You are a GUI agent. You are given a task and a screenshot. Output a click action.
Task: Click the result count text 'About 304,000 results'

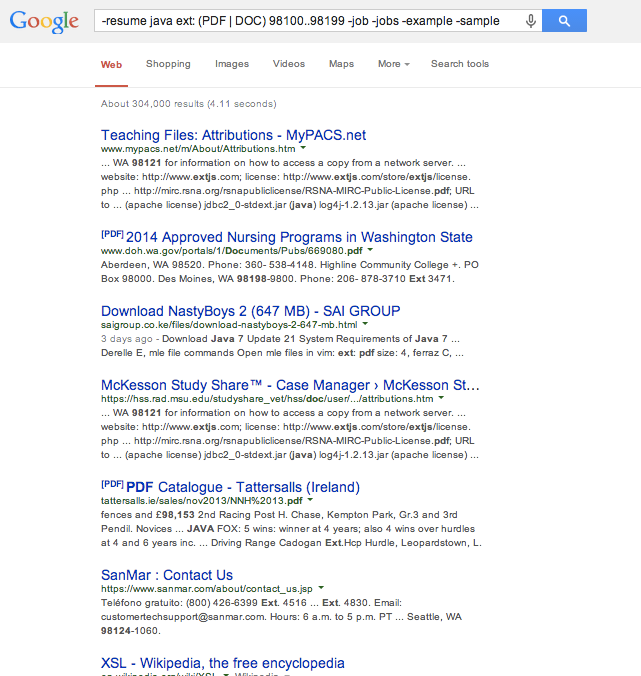click(x=152, y=104)
